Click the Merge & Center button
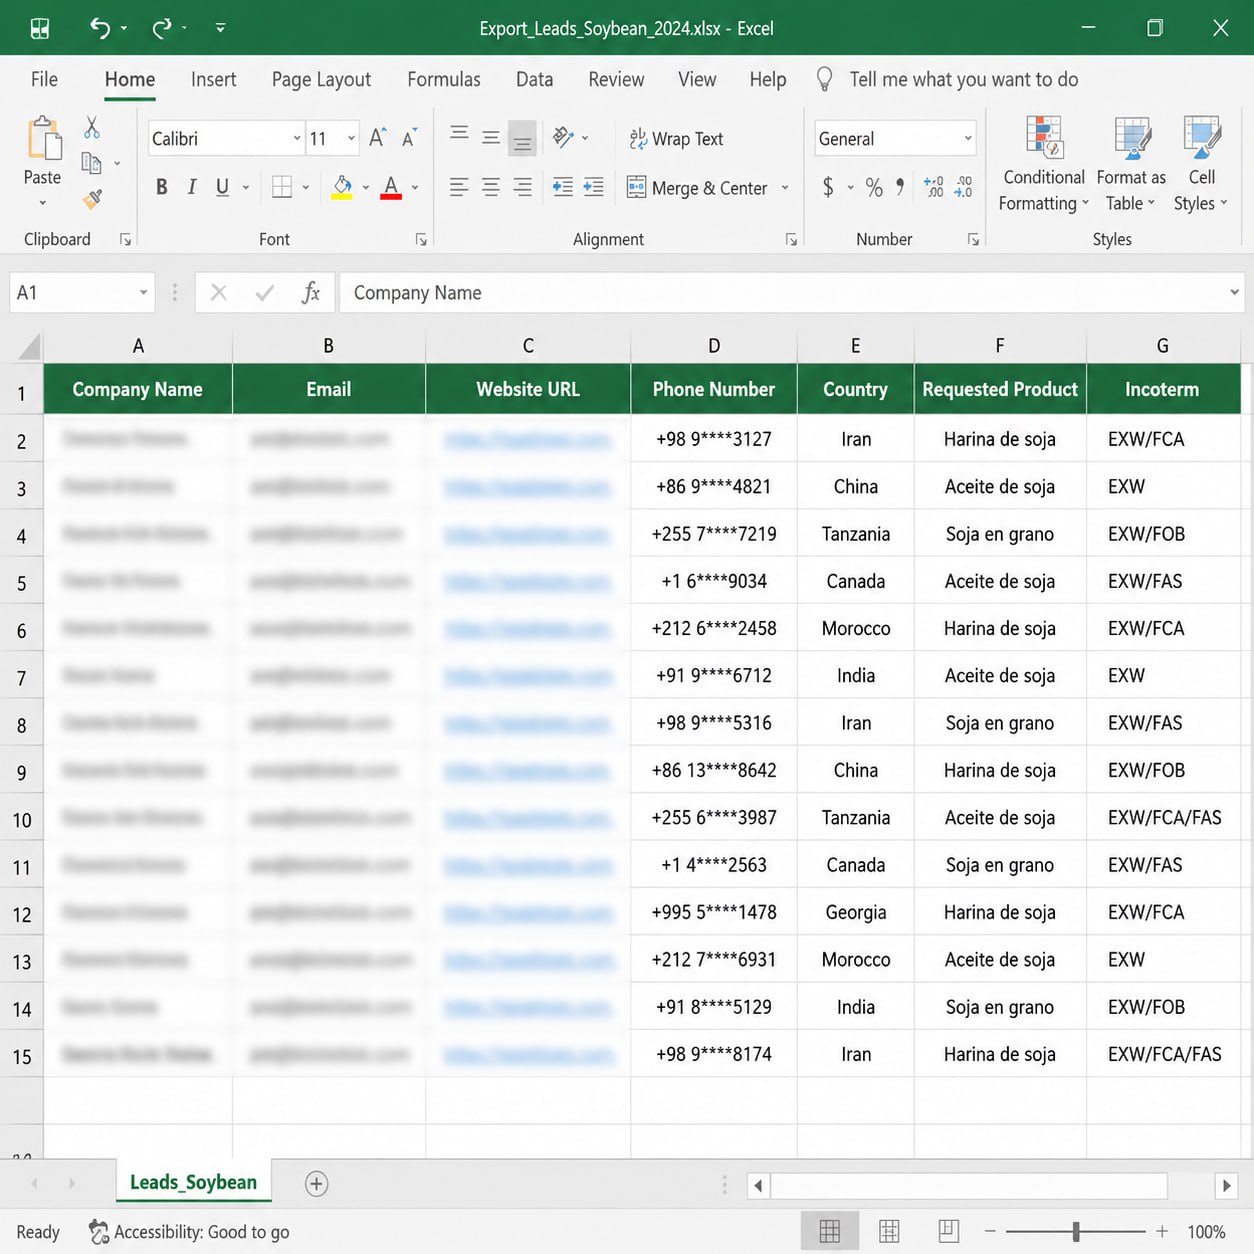 pos(696,188)
